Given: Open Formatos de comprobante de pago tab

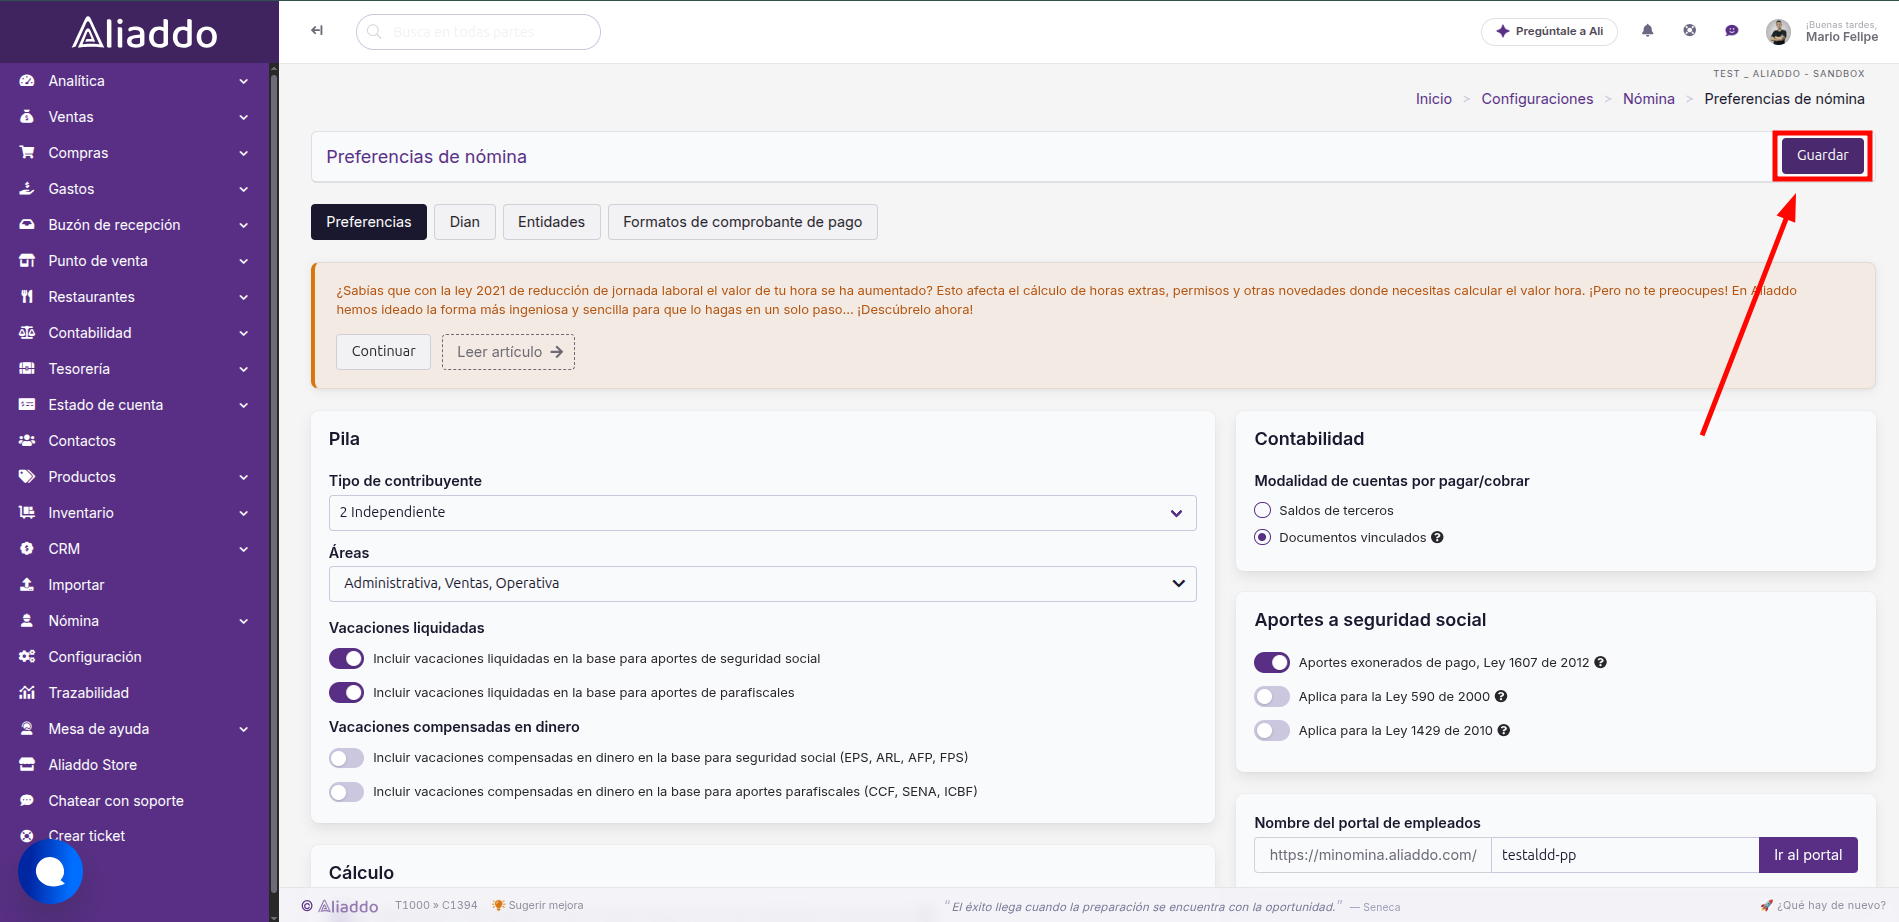Looking at the screenshot, I should 743,222.
